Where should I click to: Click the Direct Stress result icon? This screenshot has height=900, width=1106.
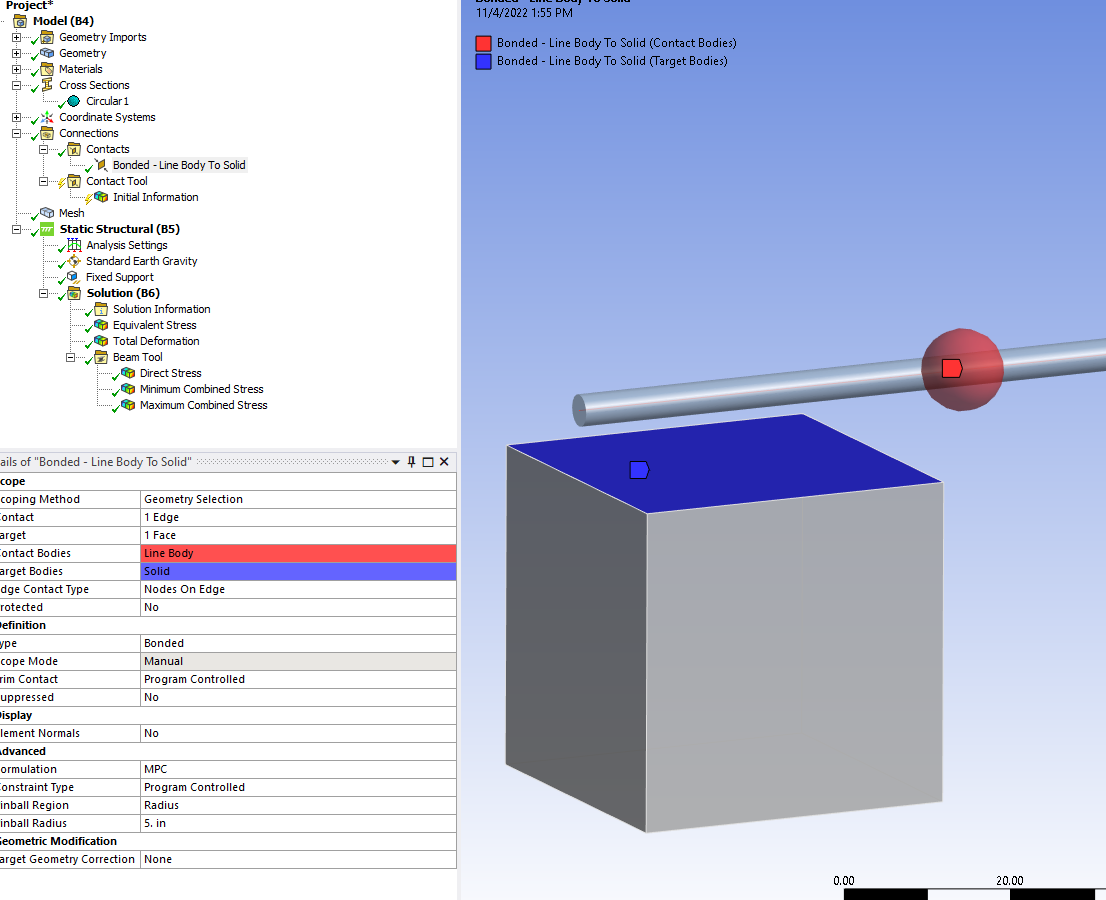click(x=128, y=373)
